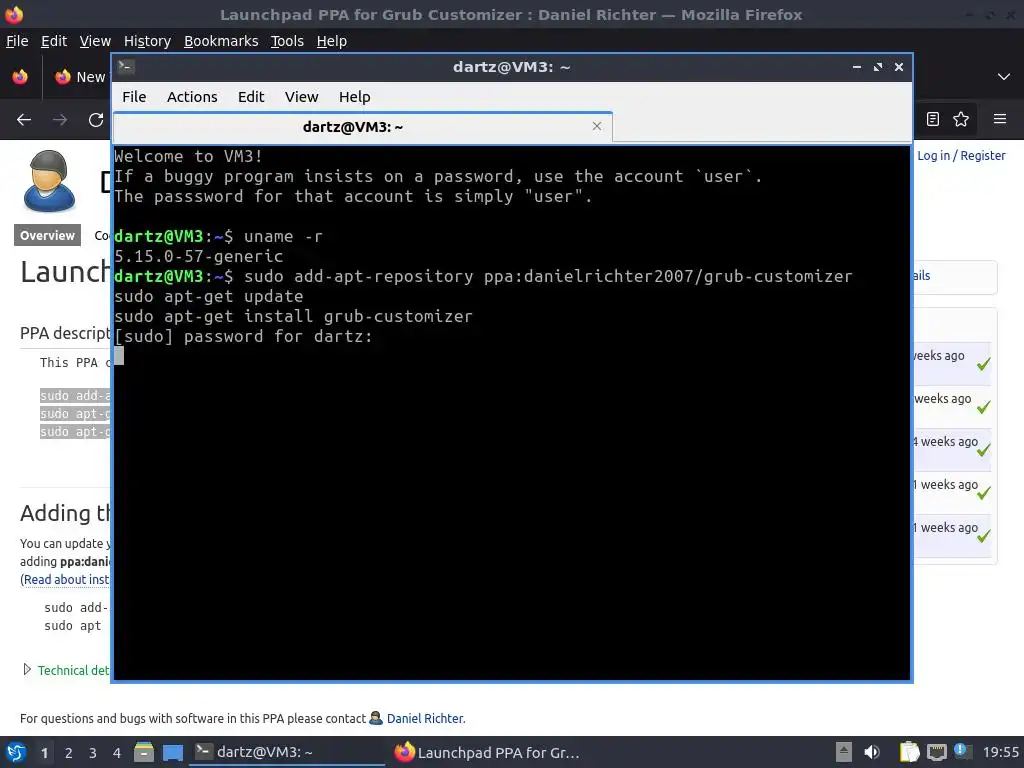The width and height of the screenshot is (1024, 768).
Task: Expand the Firefox list all tabs chevron
Action: coord(1004,77)
